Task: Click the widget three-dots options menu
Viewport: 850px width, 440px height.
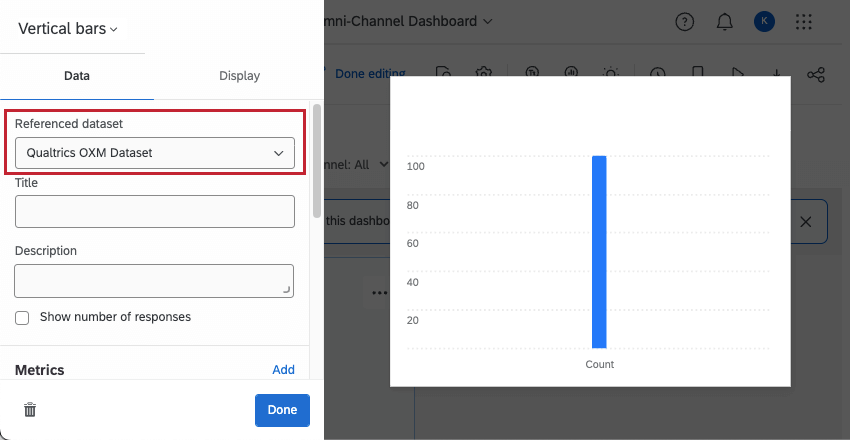Action: pos(379,293)
